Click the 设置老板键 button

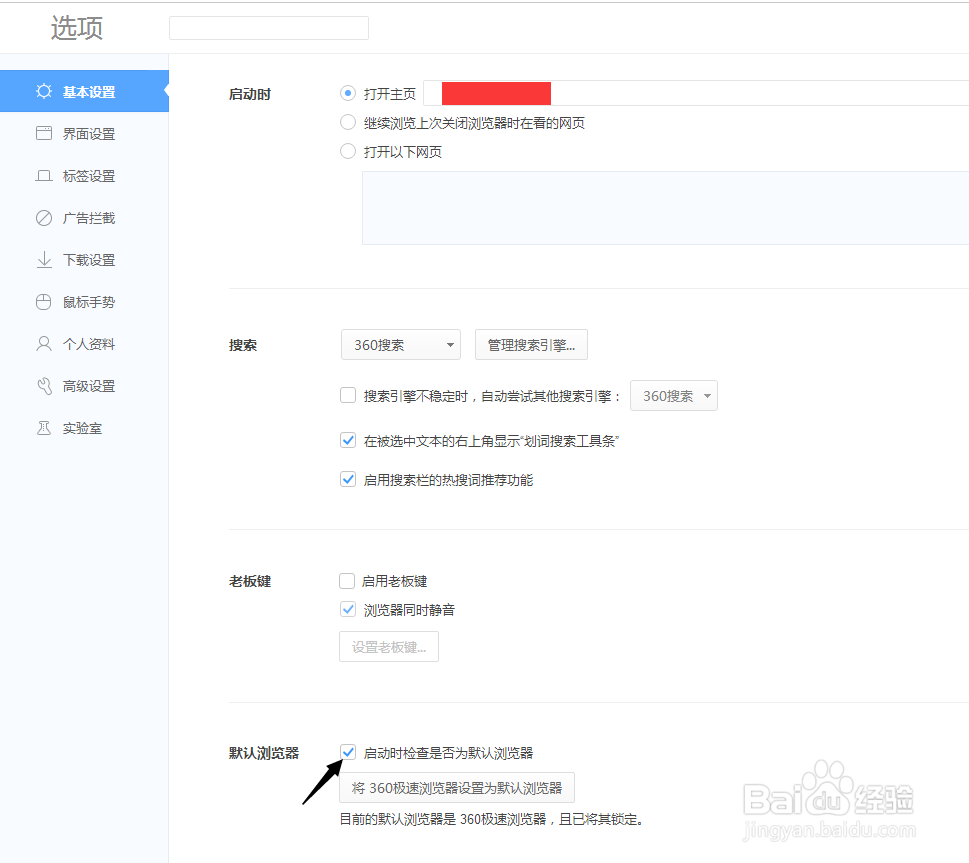tap(388, 646)
